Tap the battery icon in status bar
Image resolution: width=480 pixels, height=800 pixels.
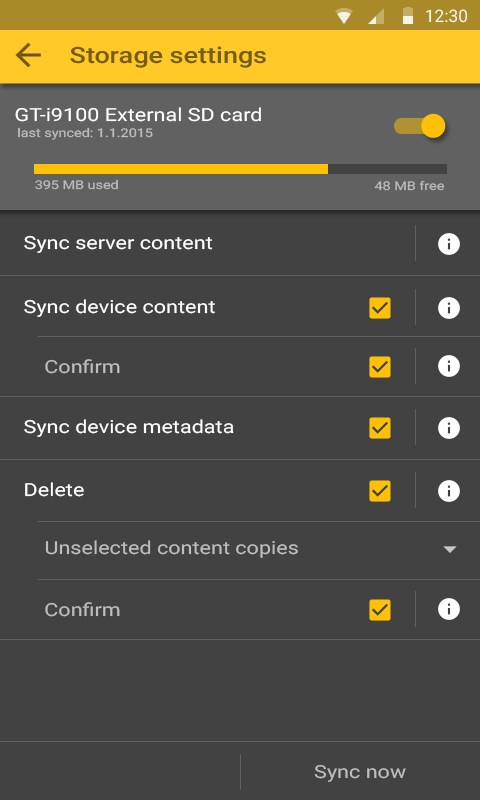[408, 16]
